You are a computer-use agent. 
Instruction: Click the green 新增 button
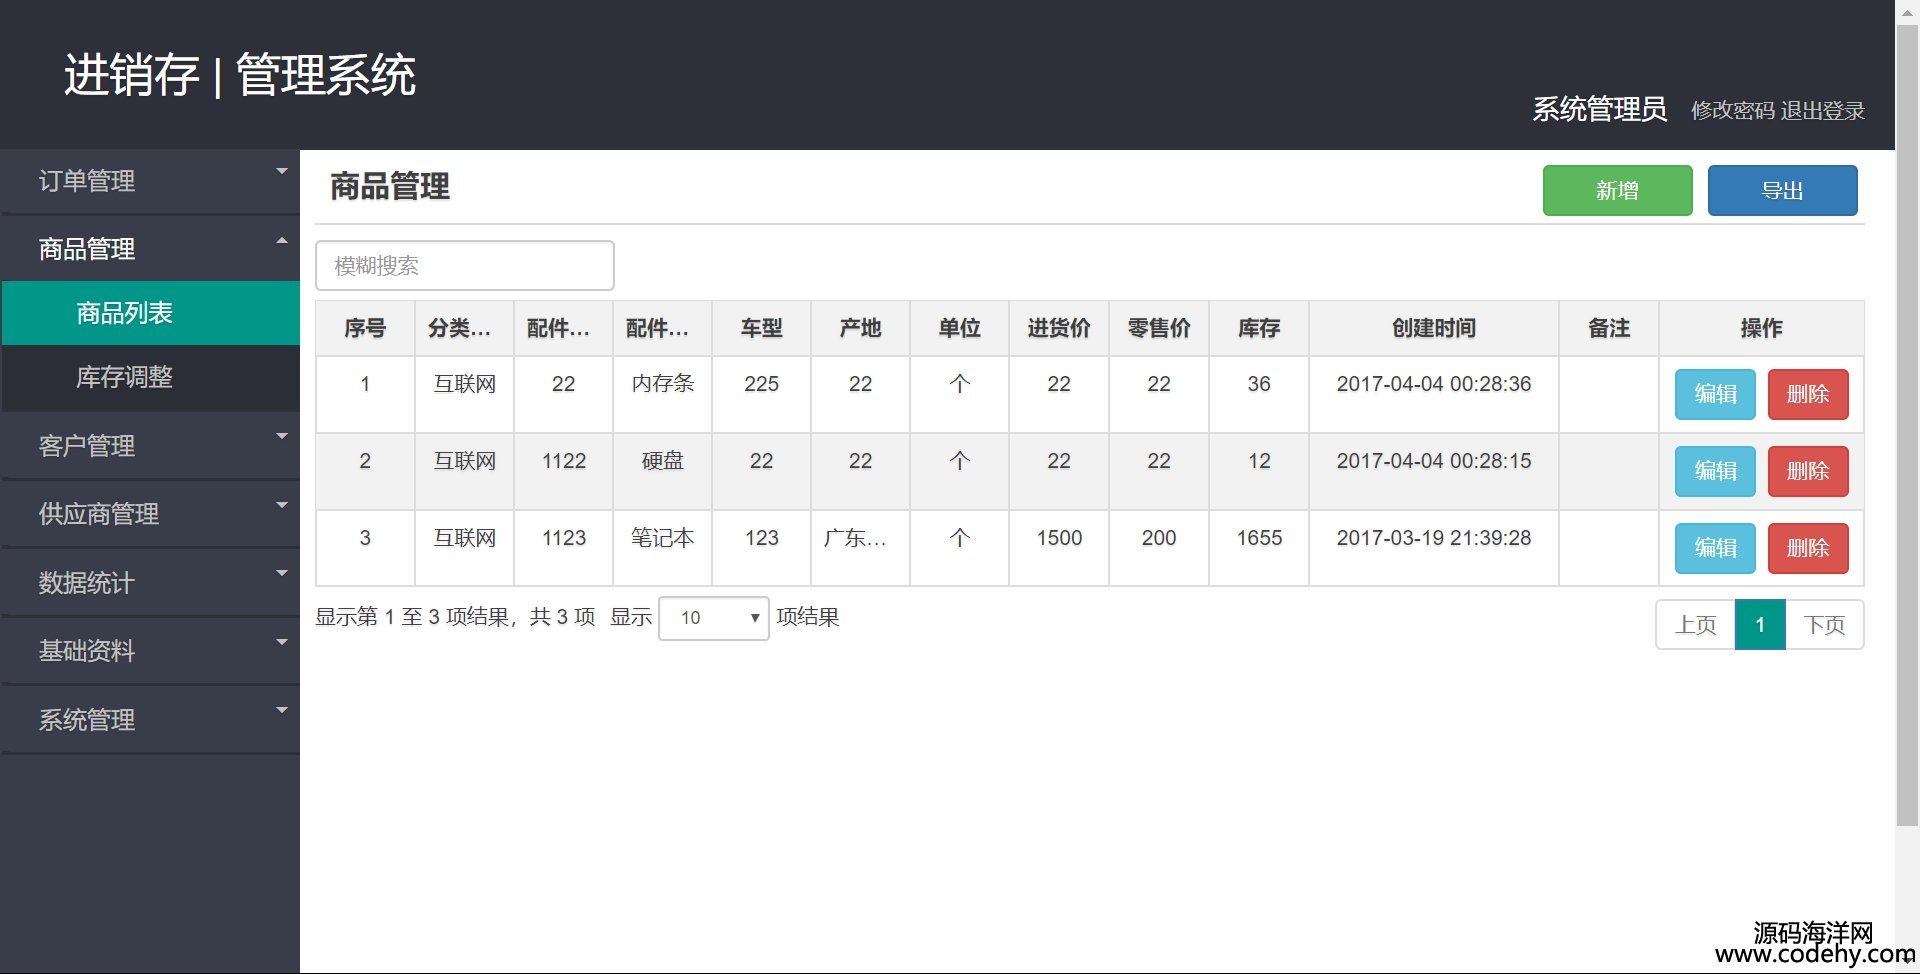pos(1617,190)
